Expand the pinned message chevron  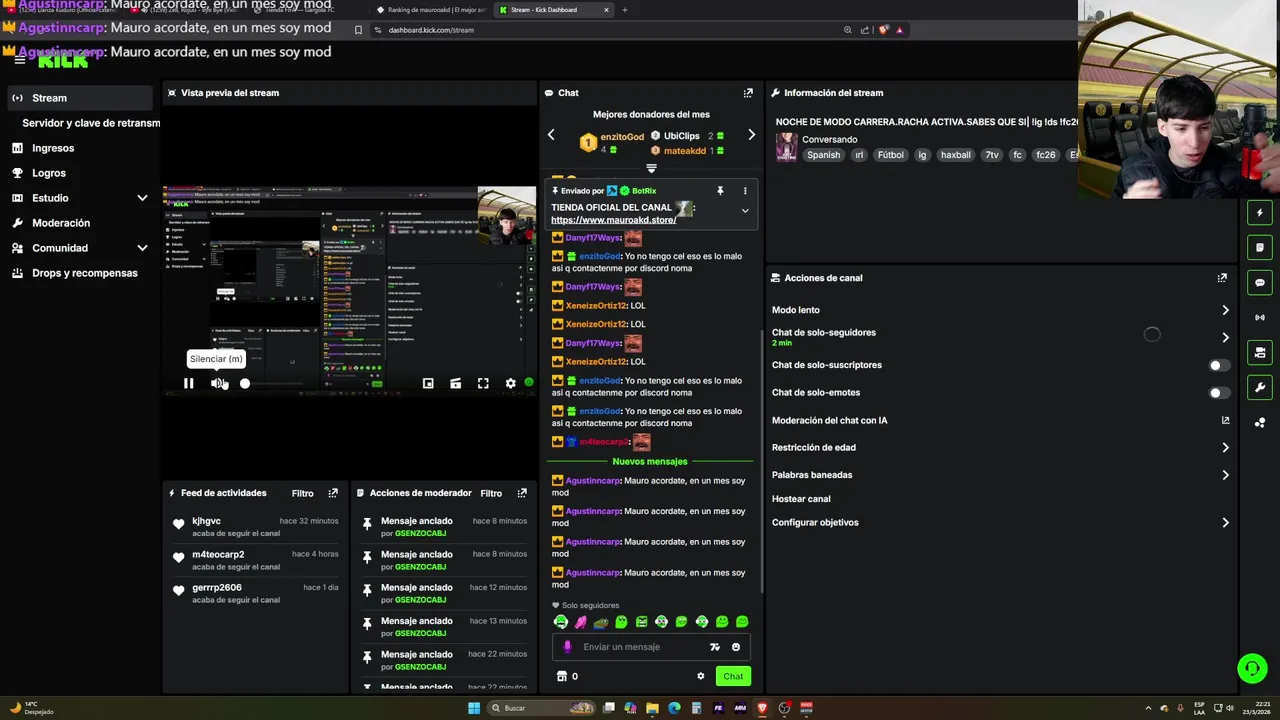[744, 211]
